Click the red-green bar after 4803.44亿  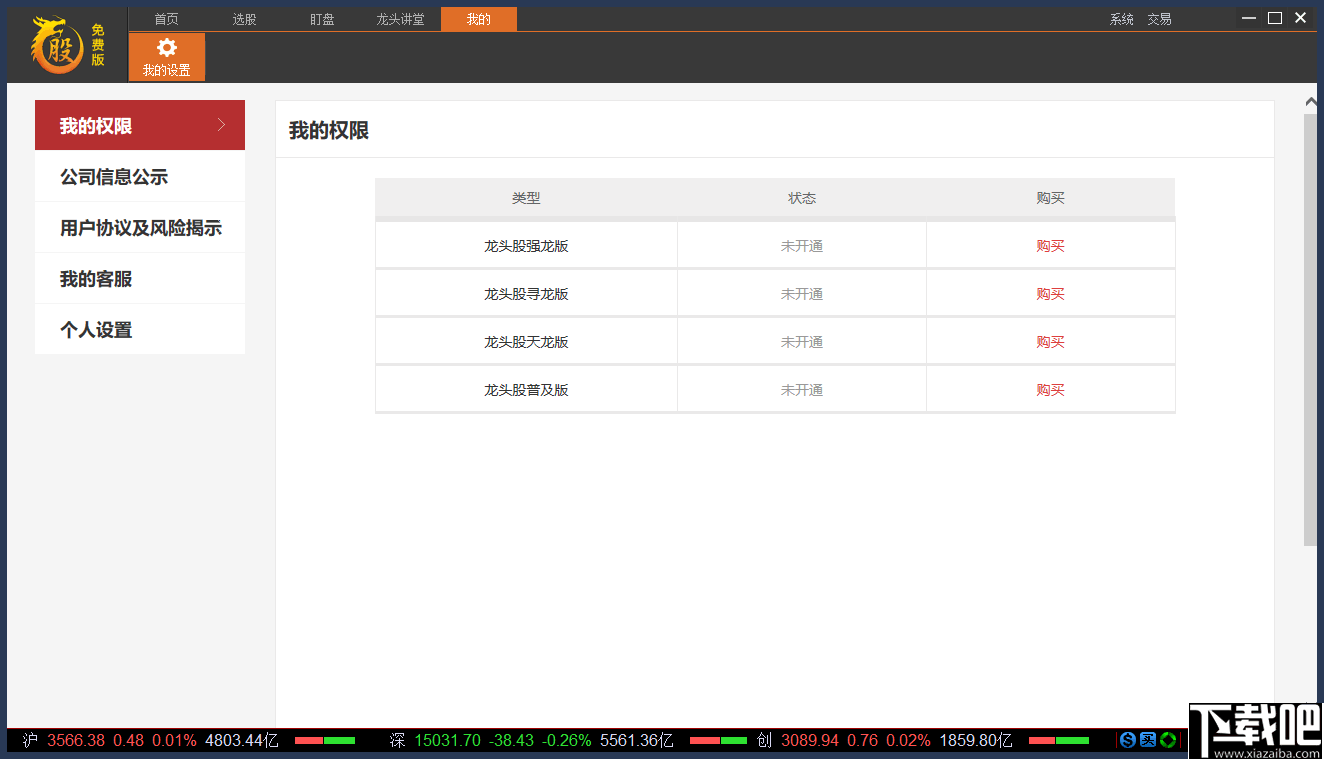point(325,740)
